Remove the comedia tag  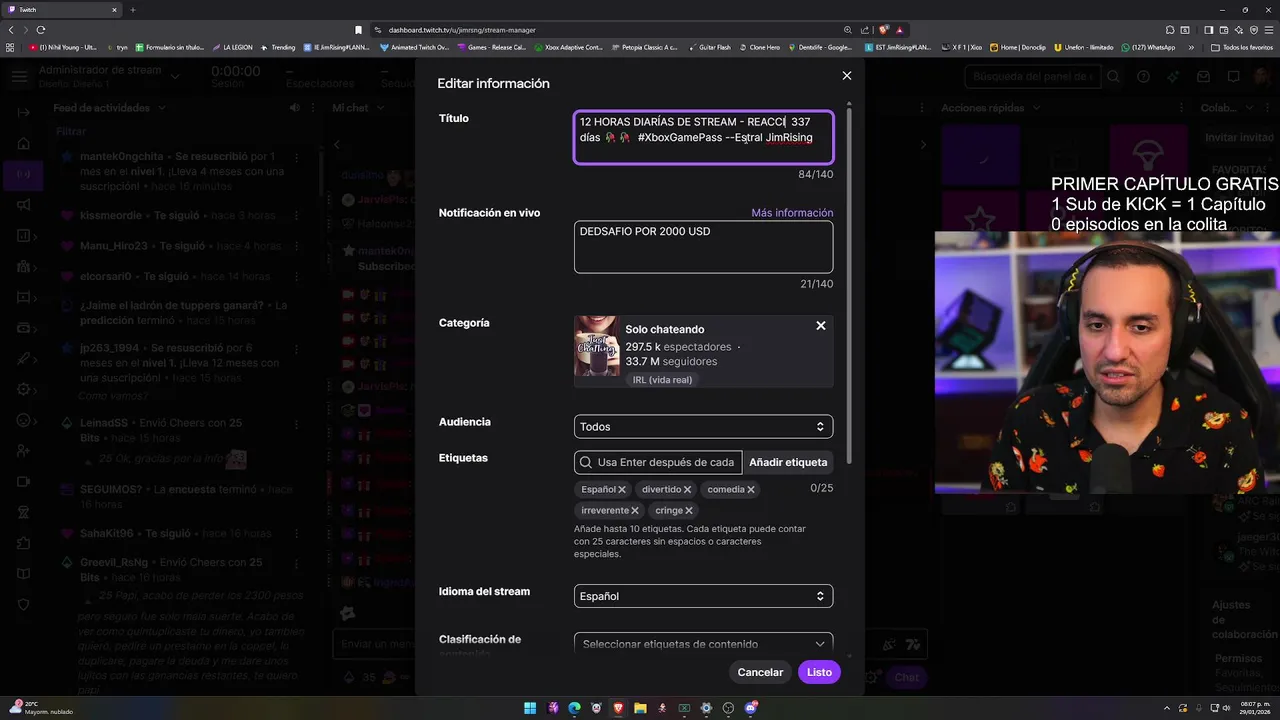[x=750, y=490]
